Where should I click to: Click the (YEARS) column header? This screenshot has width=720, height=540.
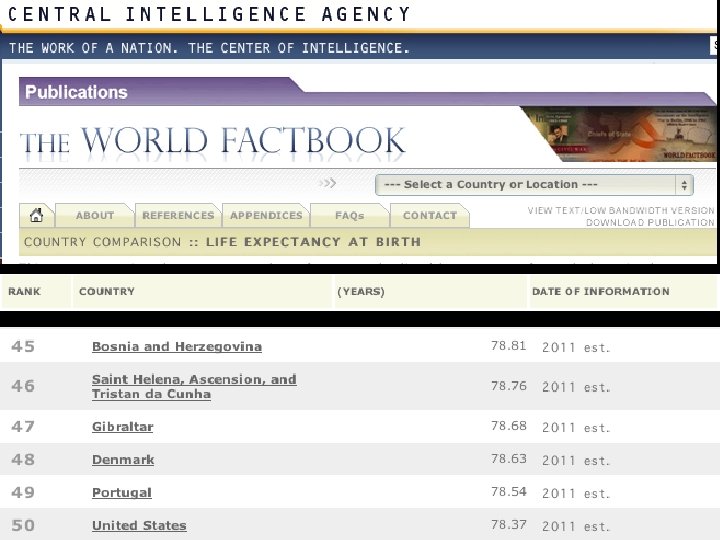coord(361,291)
